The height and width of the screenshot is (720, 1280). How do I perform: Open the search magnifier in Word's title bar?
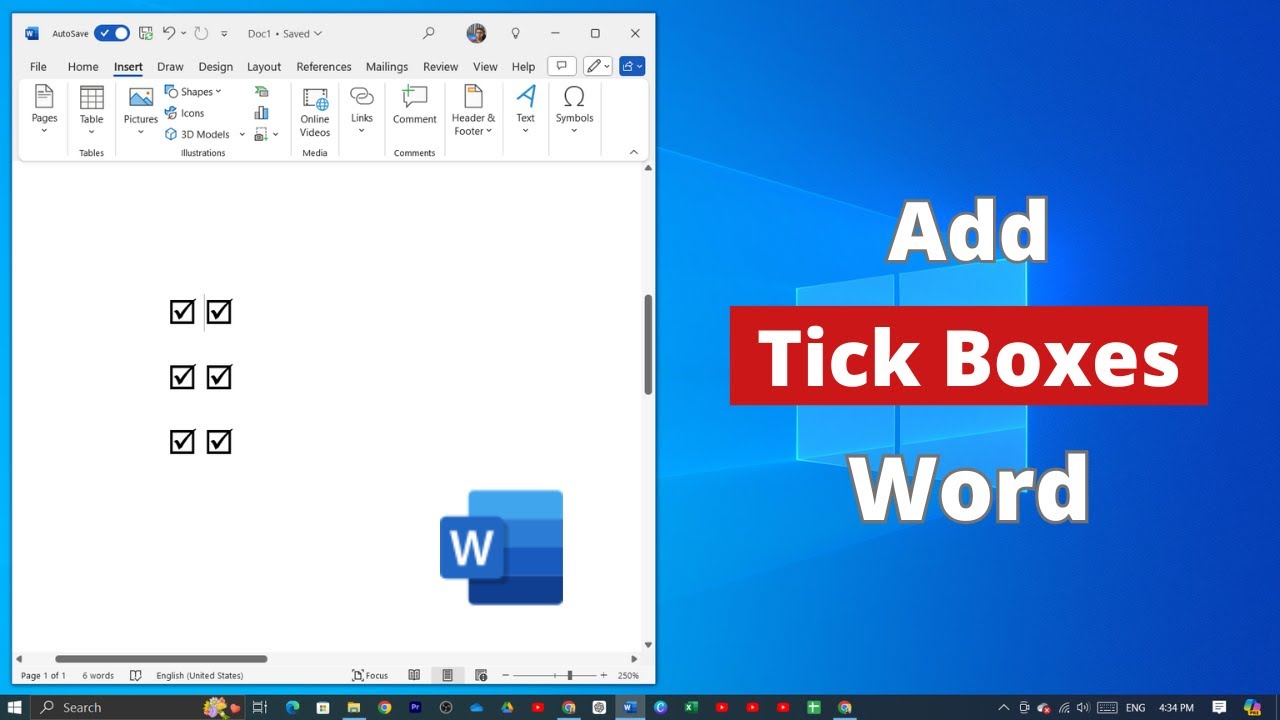(429, 33)
